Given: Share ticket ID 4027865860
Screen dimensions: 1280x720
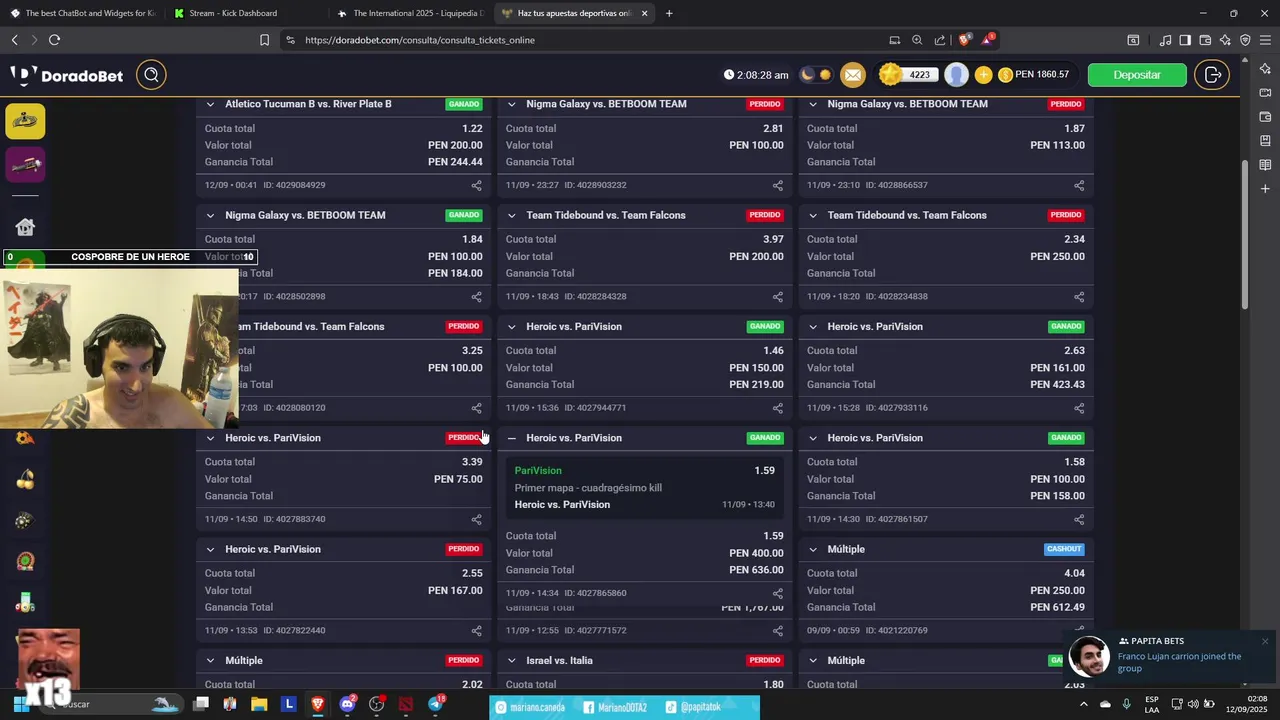Looking at the screenshot, I should pos(777,593).
